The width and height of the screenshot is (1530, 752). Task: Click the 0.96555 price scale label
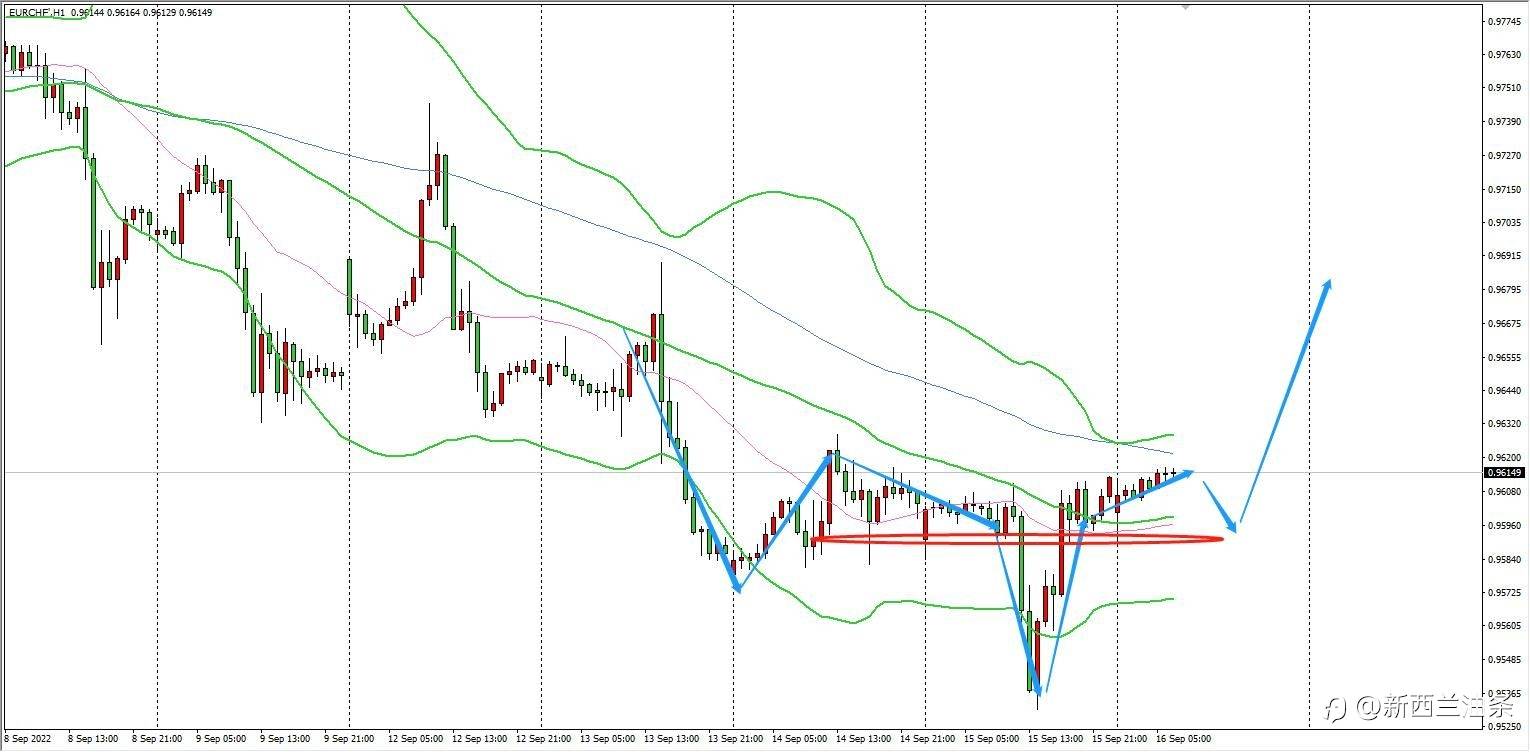(x=1504, y=357)
